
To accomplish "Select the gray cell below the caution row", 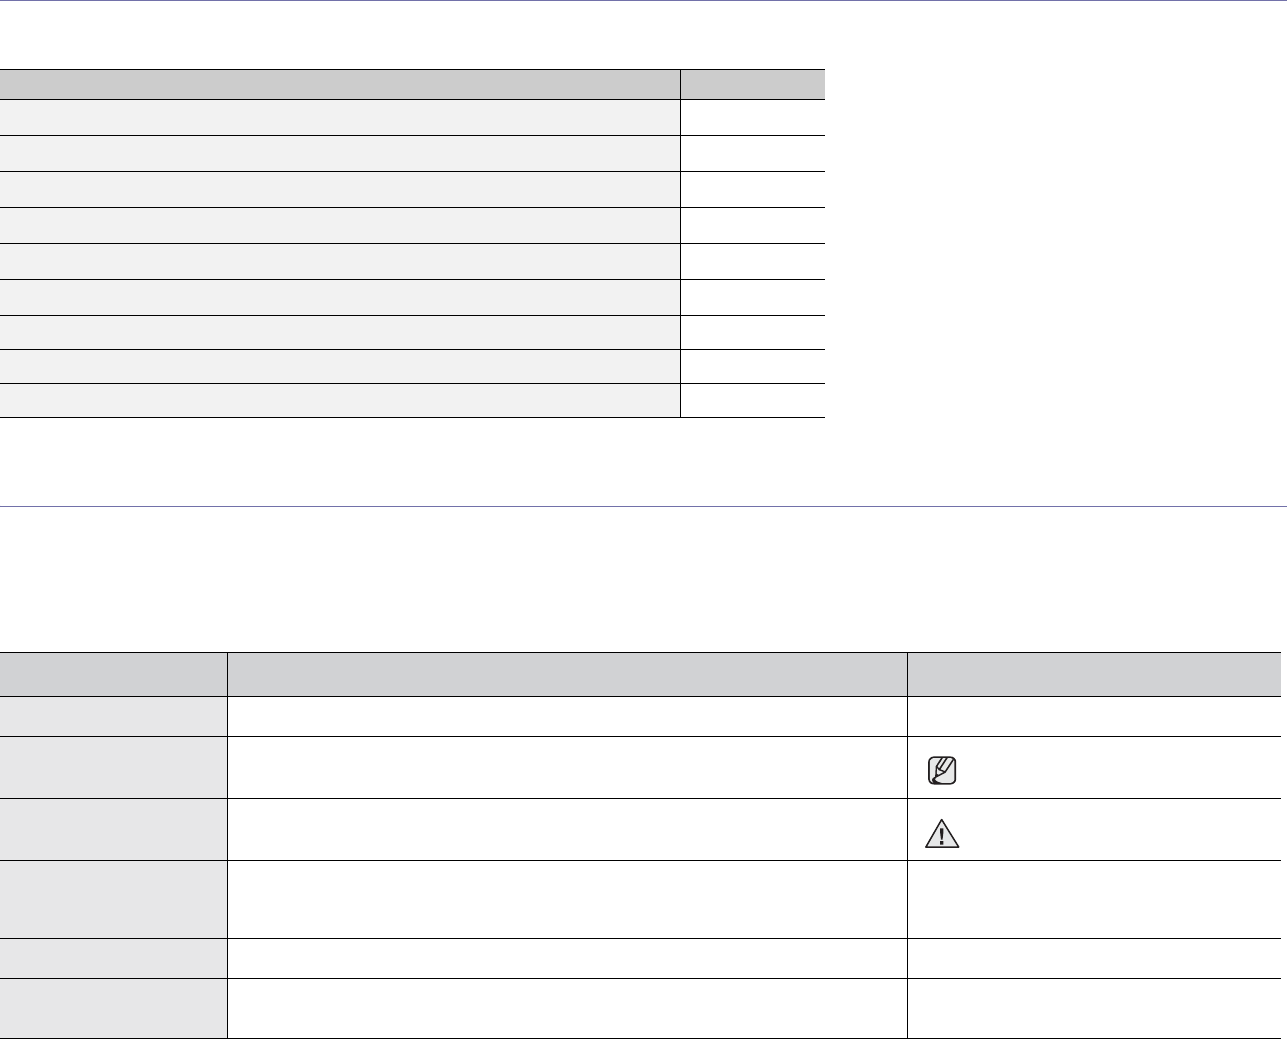I will coord(113,899).
